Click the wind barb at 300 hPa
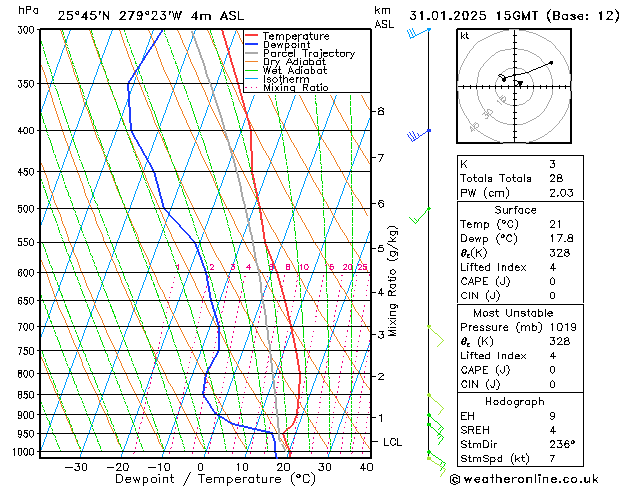 (418, 33)
